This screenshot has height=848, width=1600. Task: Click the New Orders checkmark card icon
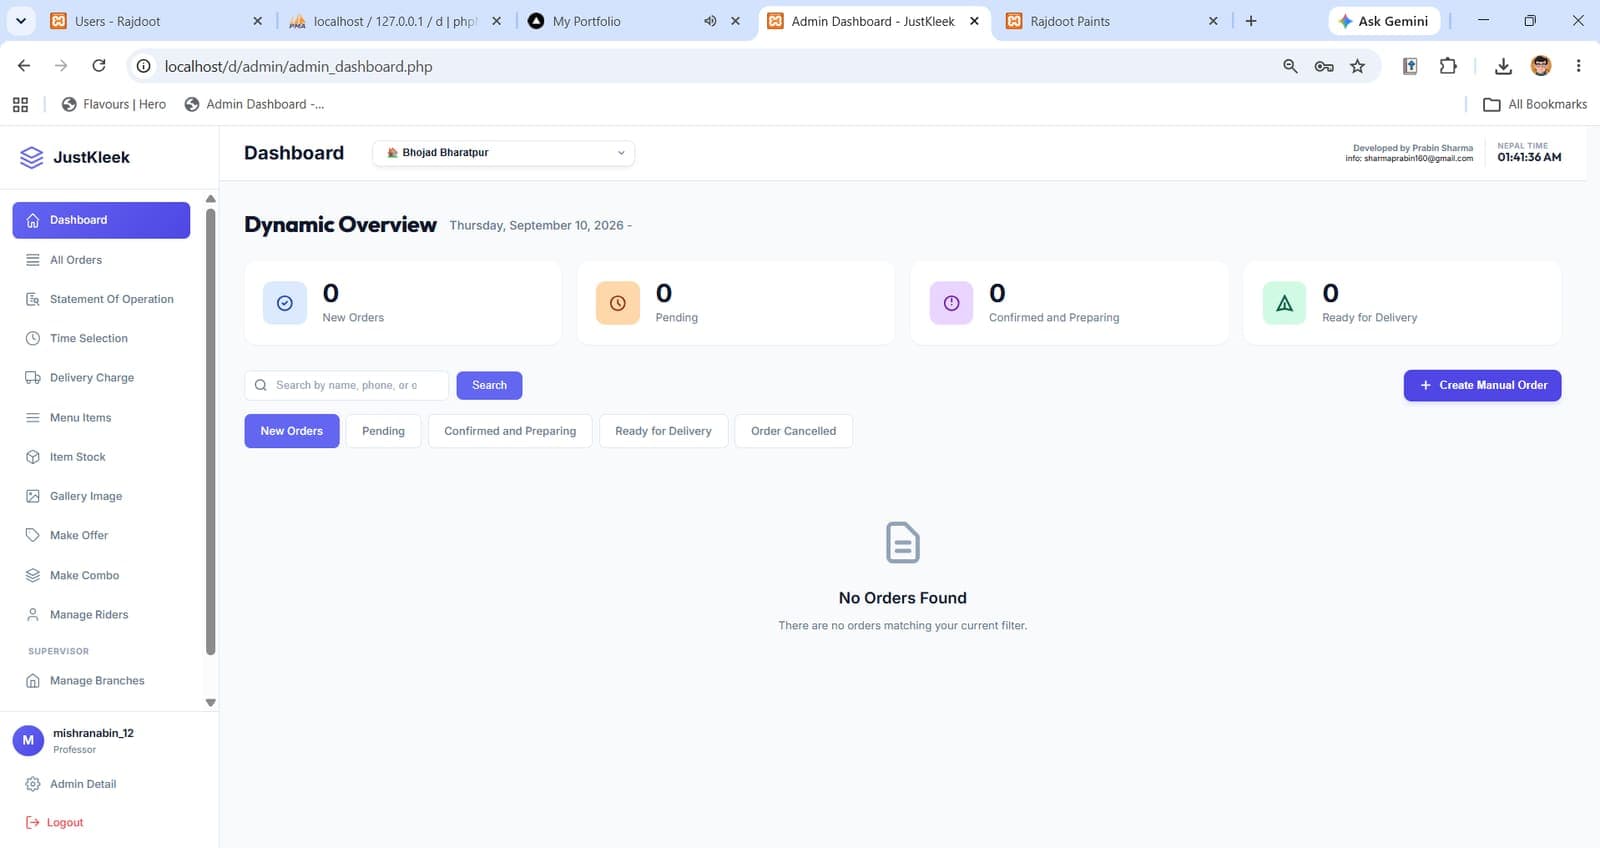coord(285,303)
